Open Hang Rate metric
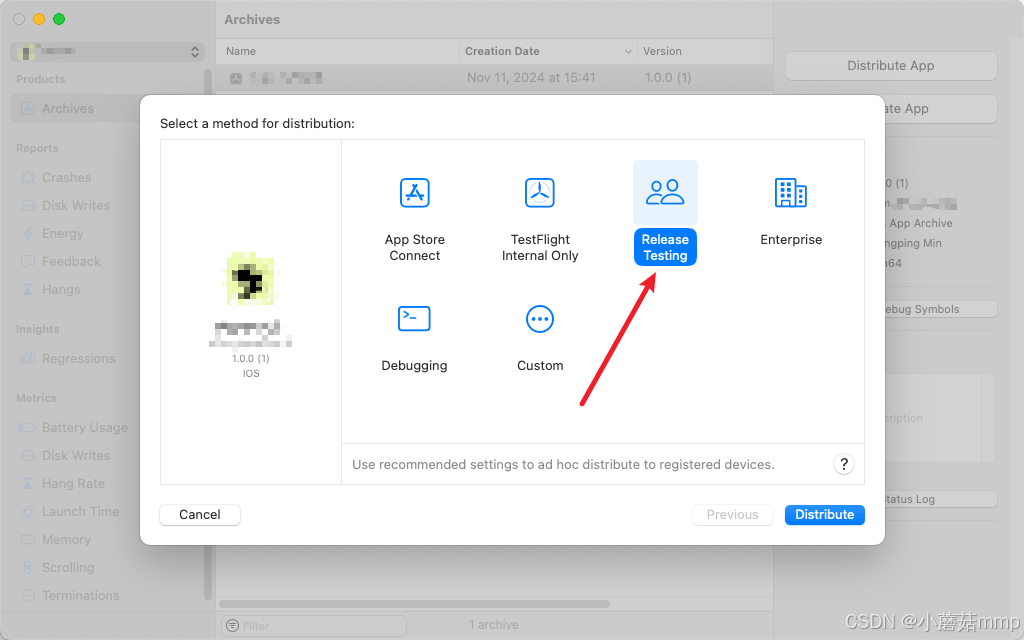The width and height of the screenshot is (1024, 640). [x=73, y=484]
